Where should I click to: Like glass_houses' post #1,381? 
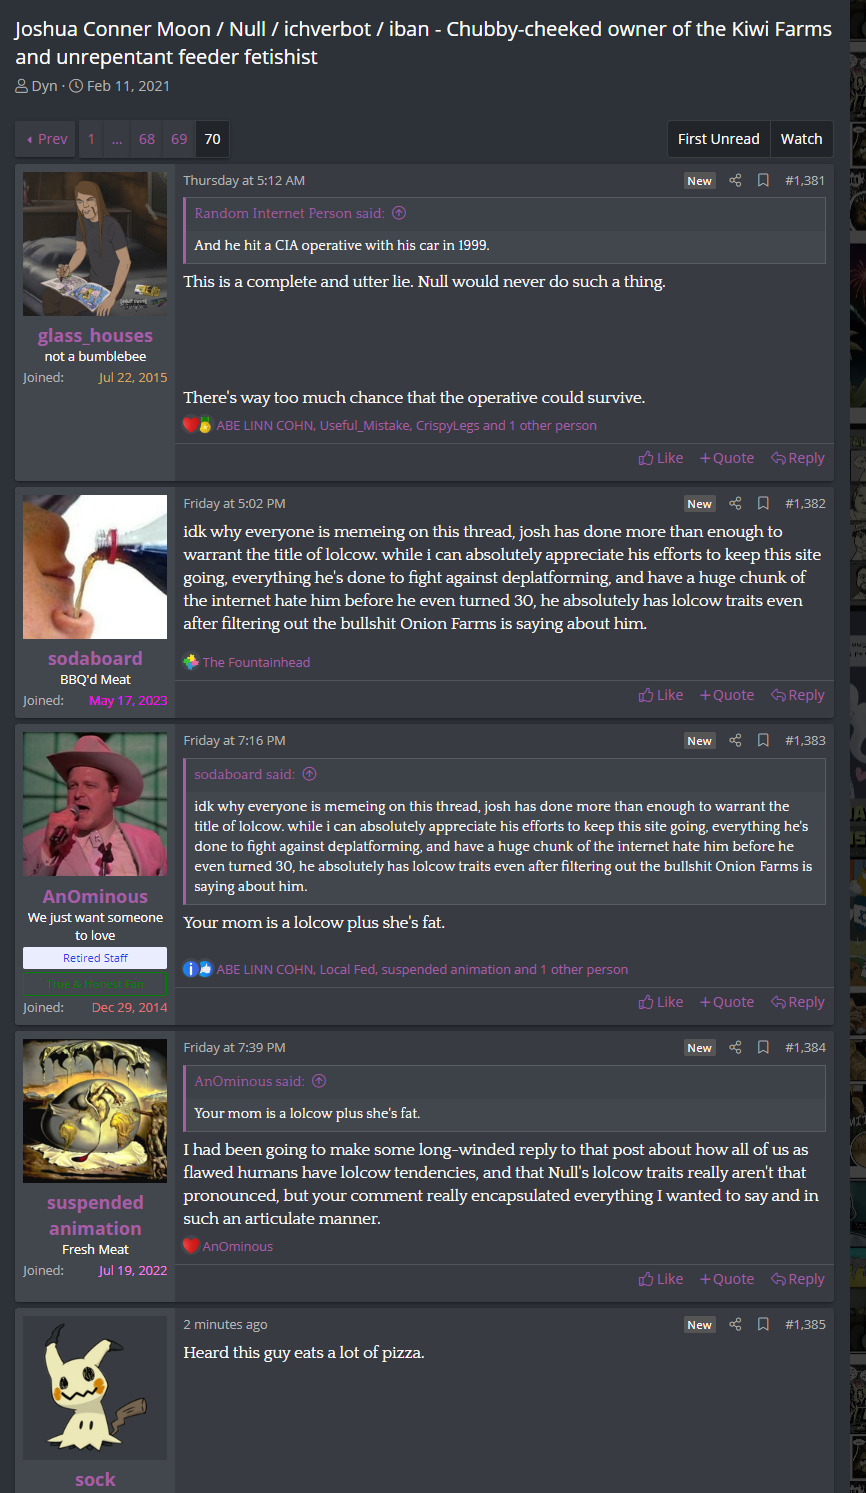[661, 458]
